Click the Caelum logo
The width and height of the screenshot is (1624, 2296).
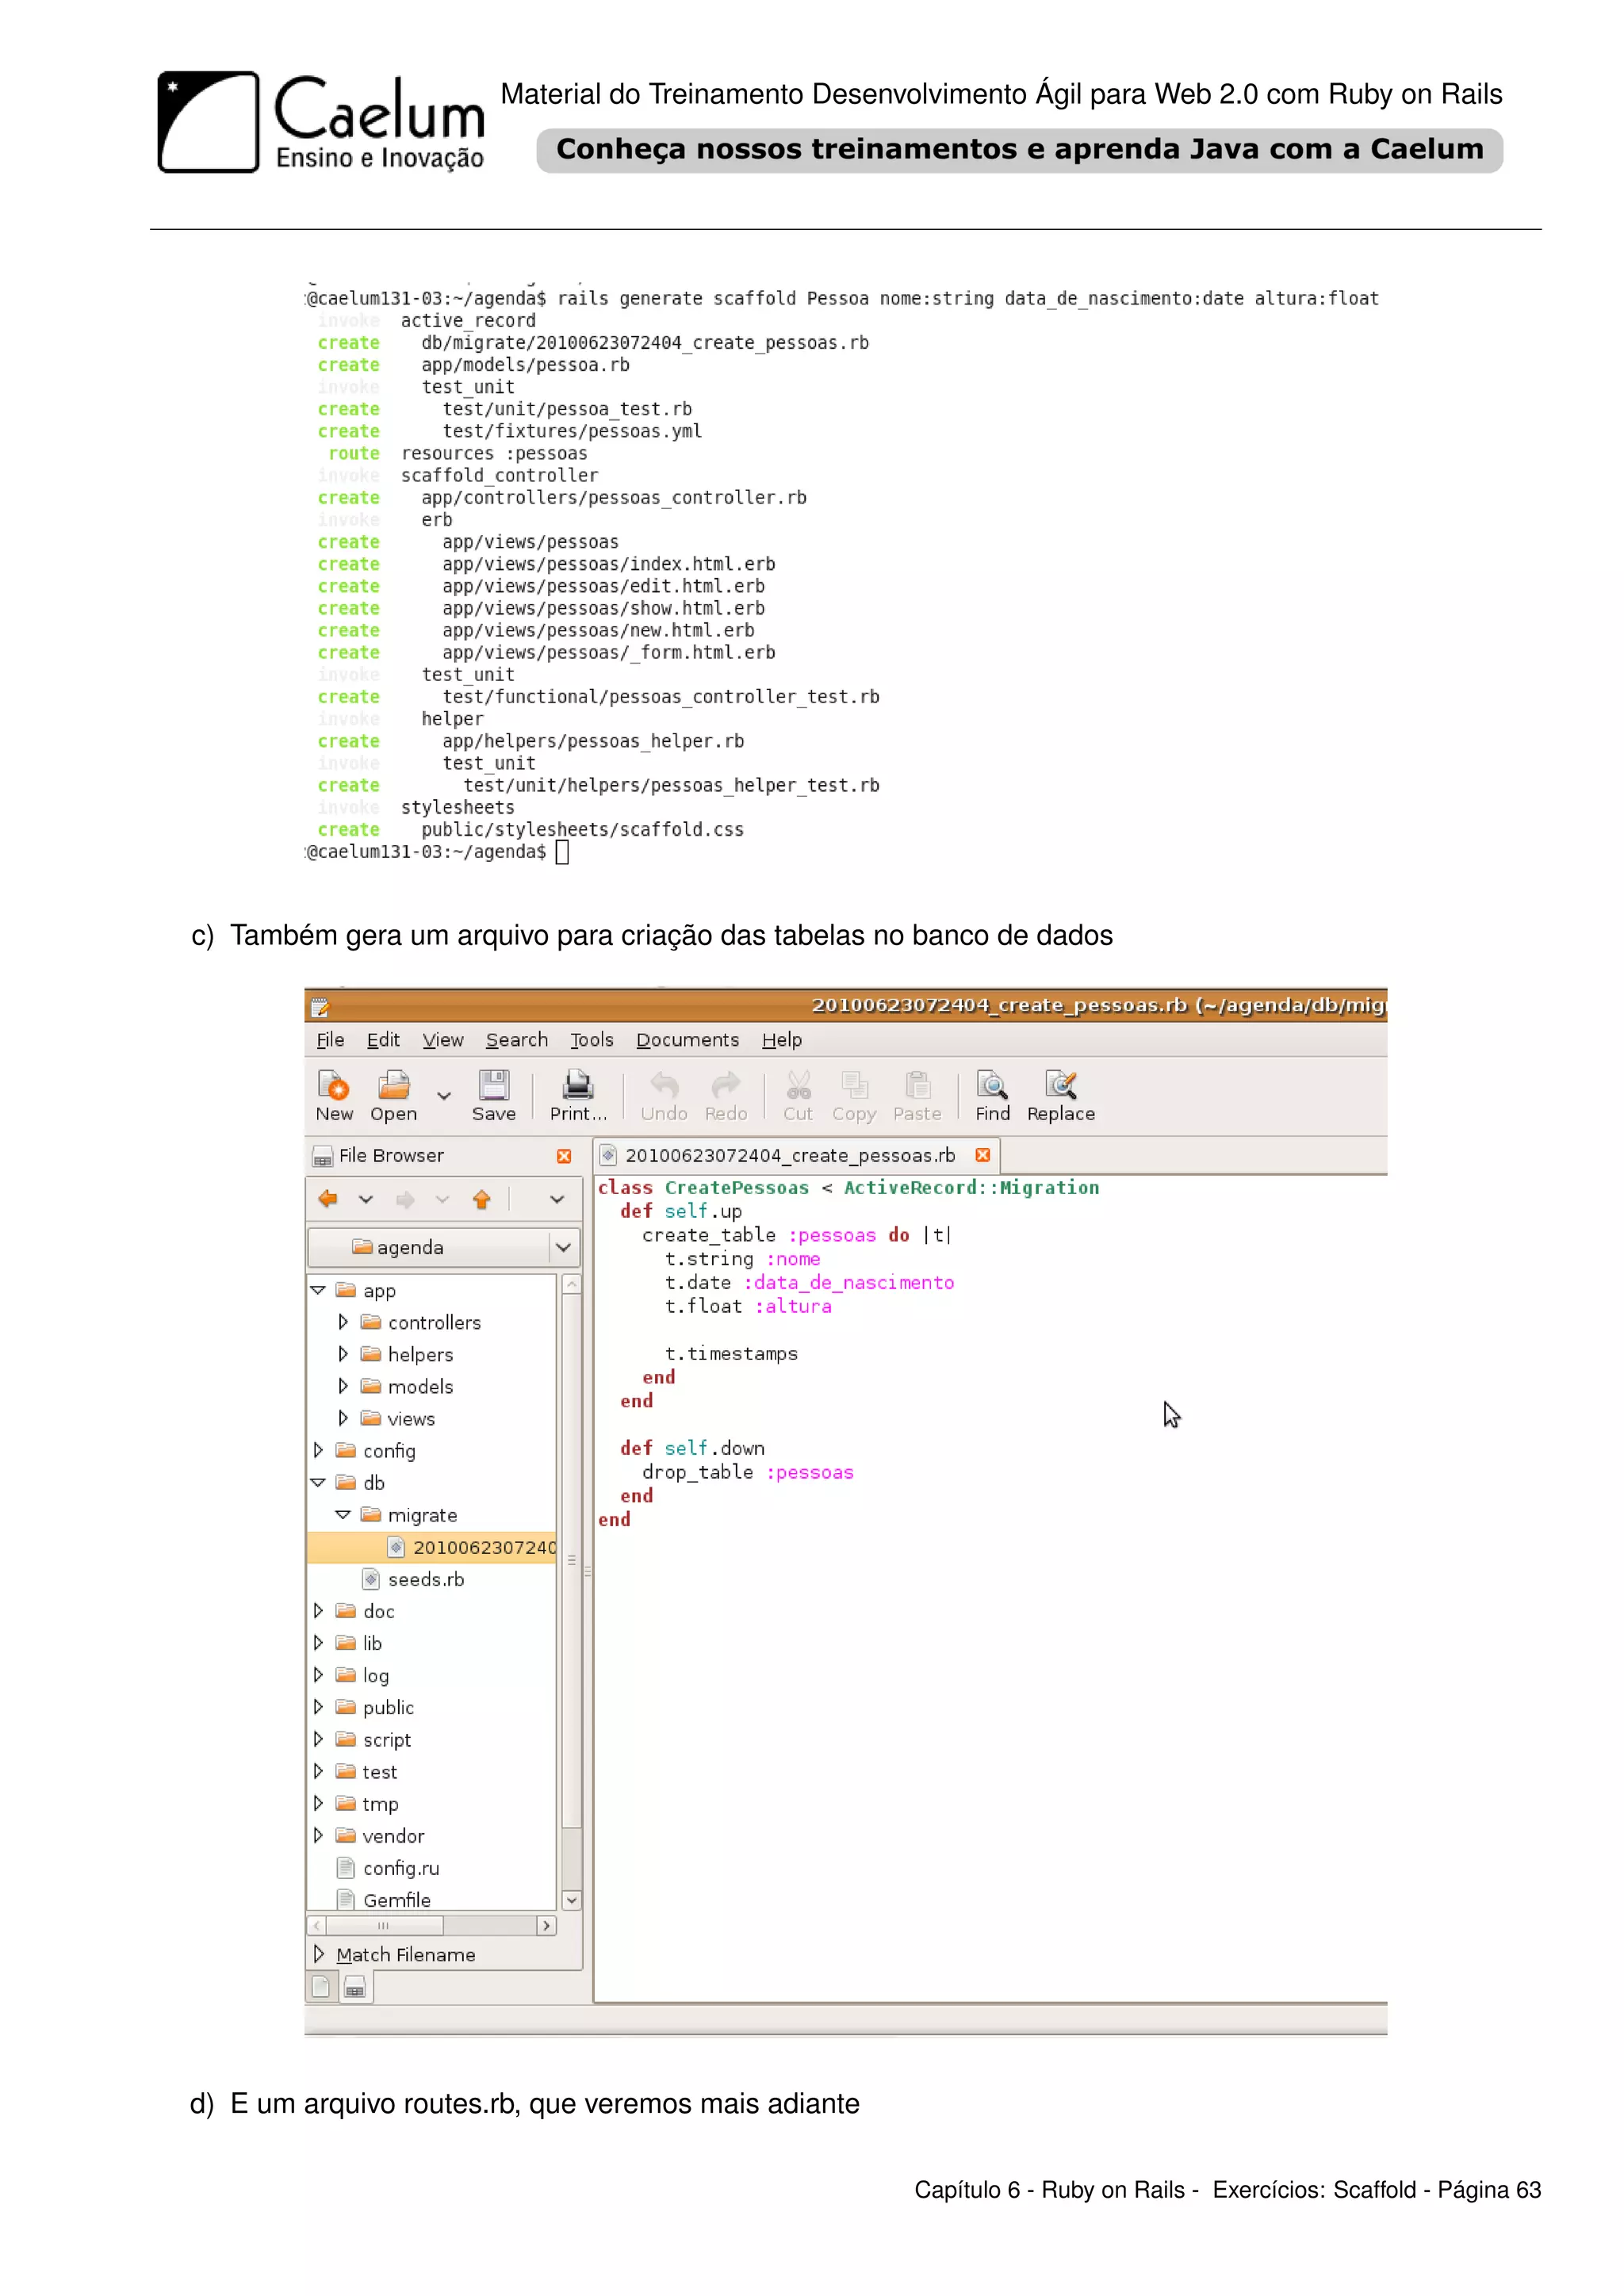[x=320, y=122]
